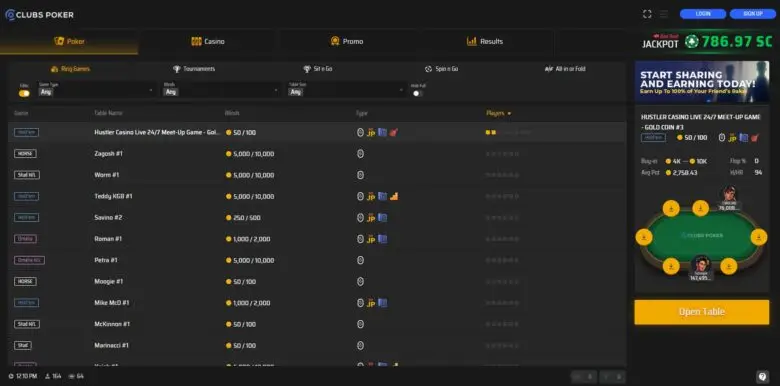
Task: Click blue cards icon in Savino #2 row
Action: (x=382, y=217)
